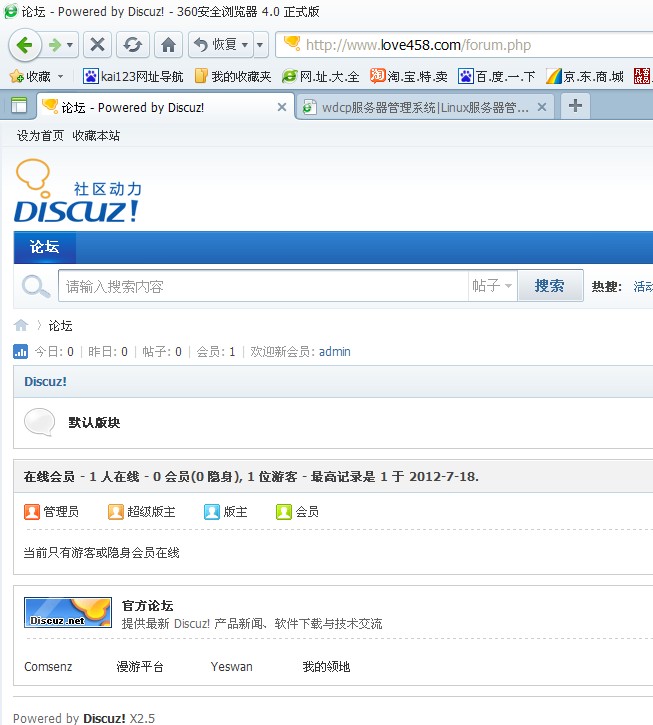
Task: Go back with the green back arrow
Action: (25, 45)
